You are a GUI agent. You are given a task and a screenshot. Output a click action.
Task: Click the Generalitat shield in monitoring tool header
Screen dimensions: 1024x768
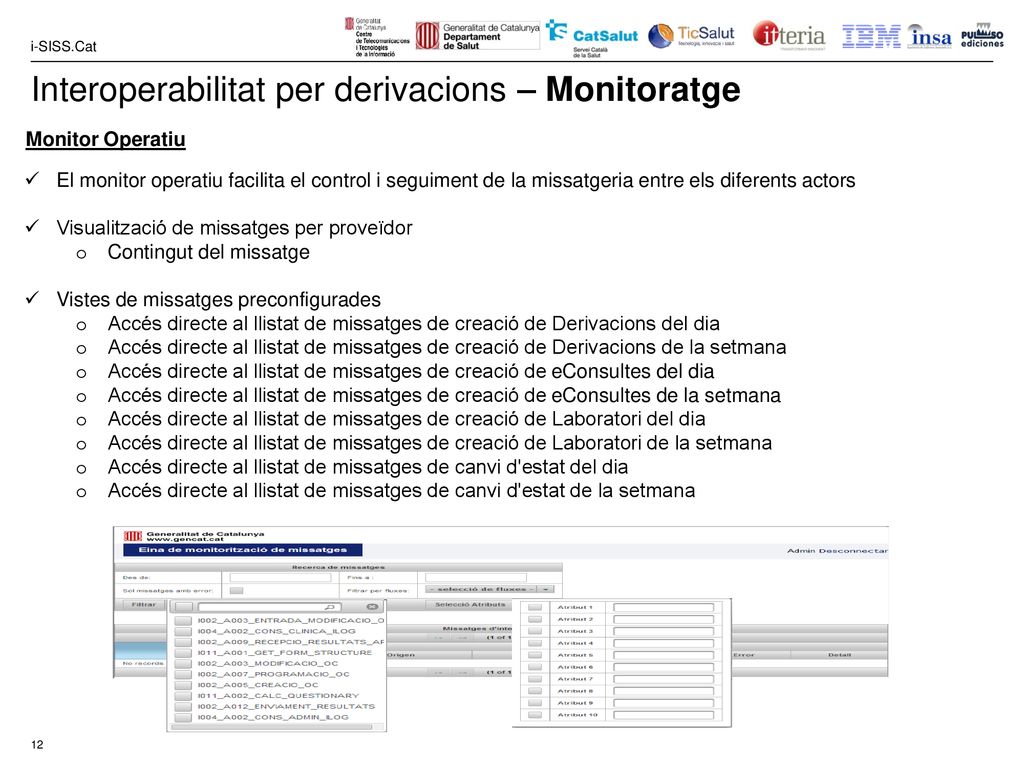[x=133, y=536]
